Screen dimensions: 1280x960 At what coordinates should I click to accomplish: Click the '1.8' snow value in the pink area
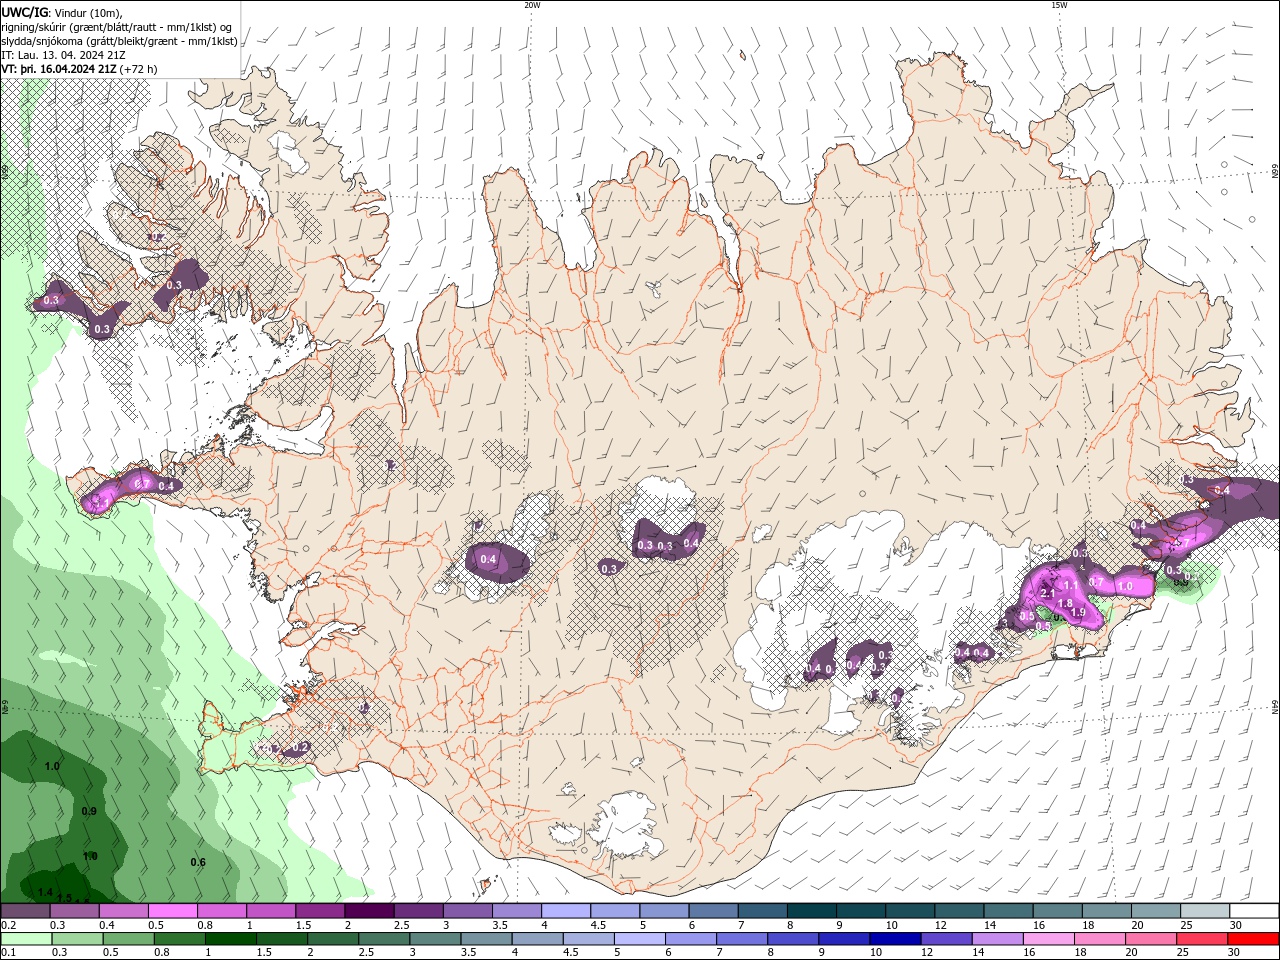(x=1065, y=603)
